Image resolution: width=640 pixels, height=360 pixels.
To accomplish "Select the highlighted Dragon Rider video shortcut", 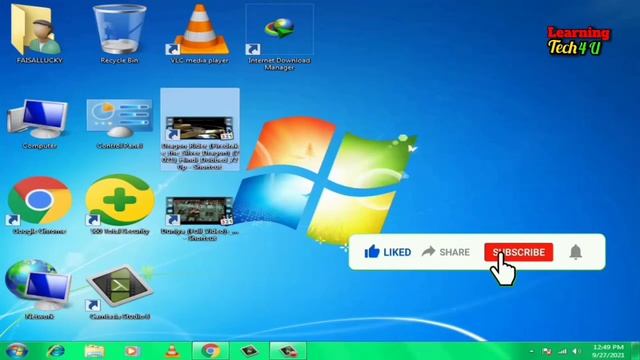I will pos(200,129).
